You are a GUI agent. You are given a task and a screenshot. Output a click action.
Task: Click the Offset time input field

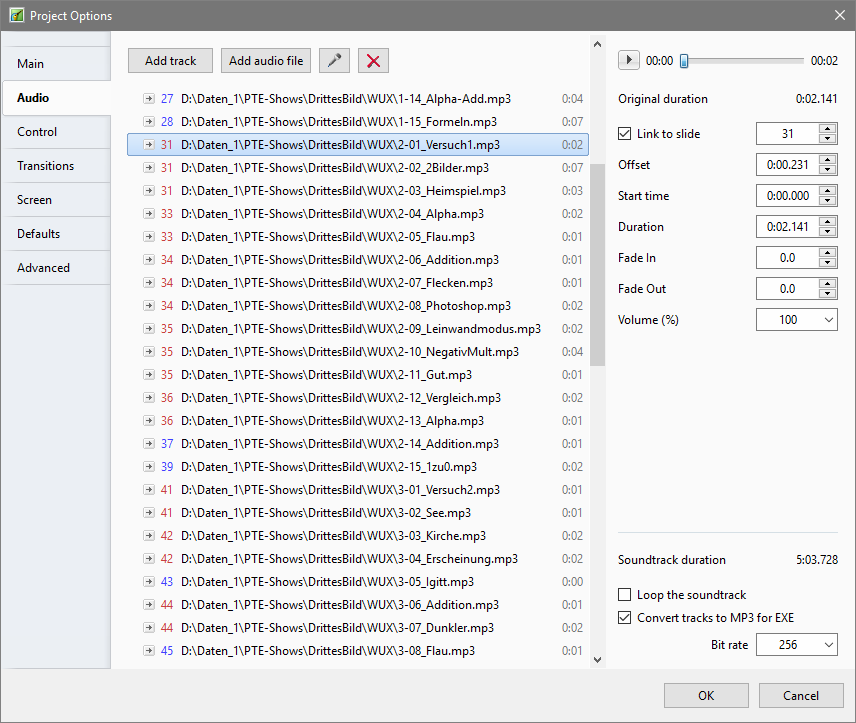tap(786, 165)
